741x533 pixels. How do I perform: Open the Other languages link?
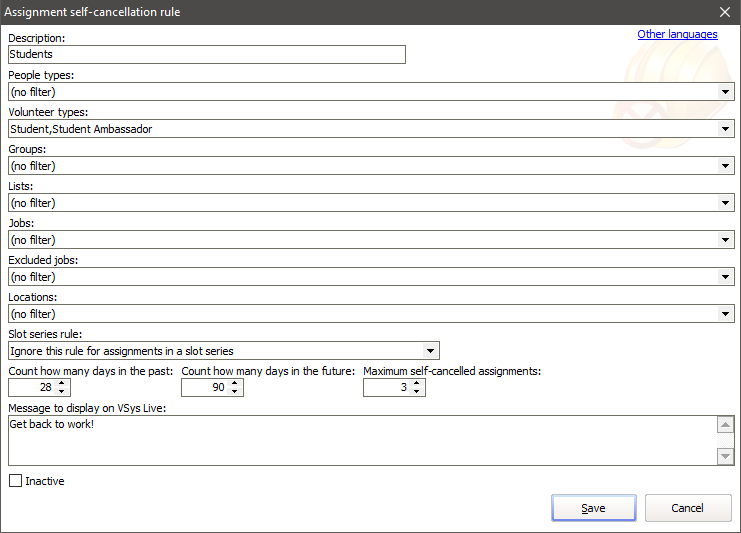pyautogui.click(x=677, y=34)
